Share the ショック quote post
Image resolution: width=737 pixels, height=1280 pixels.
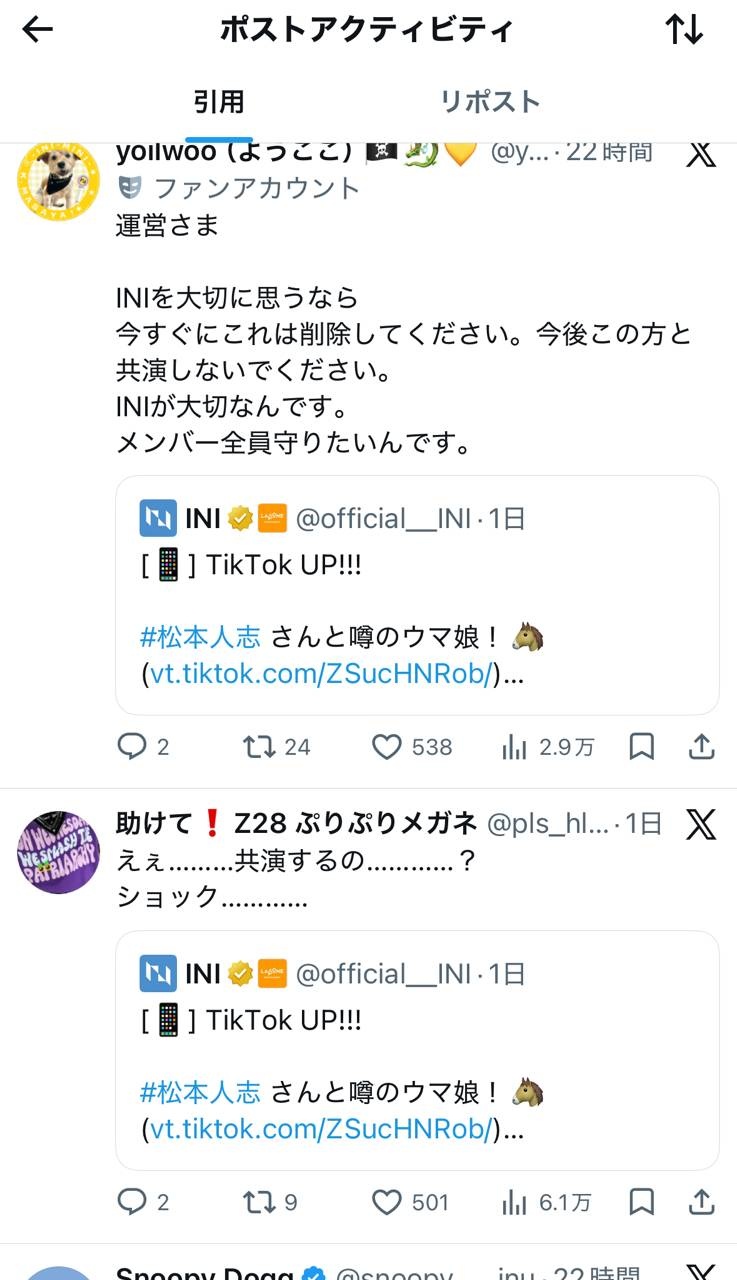pyautogui.click(x=702, y=1201)
